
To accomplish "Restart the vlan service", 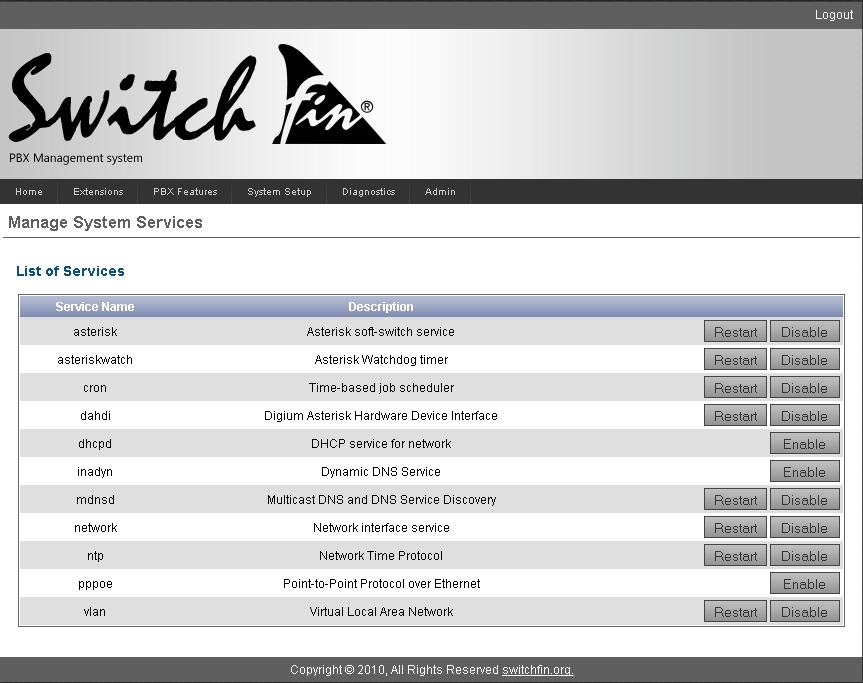I will pyautogui.click(x=735, y=613).
